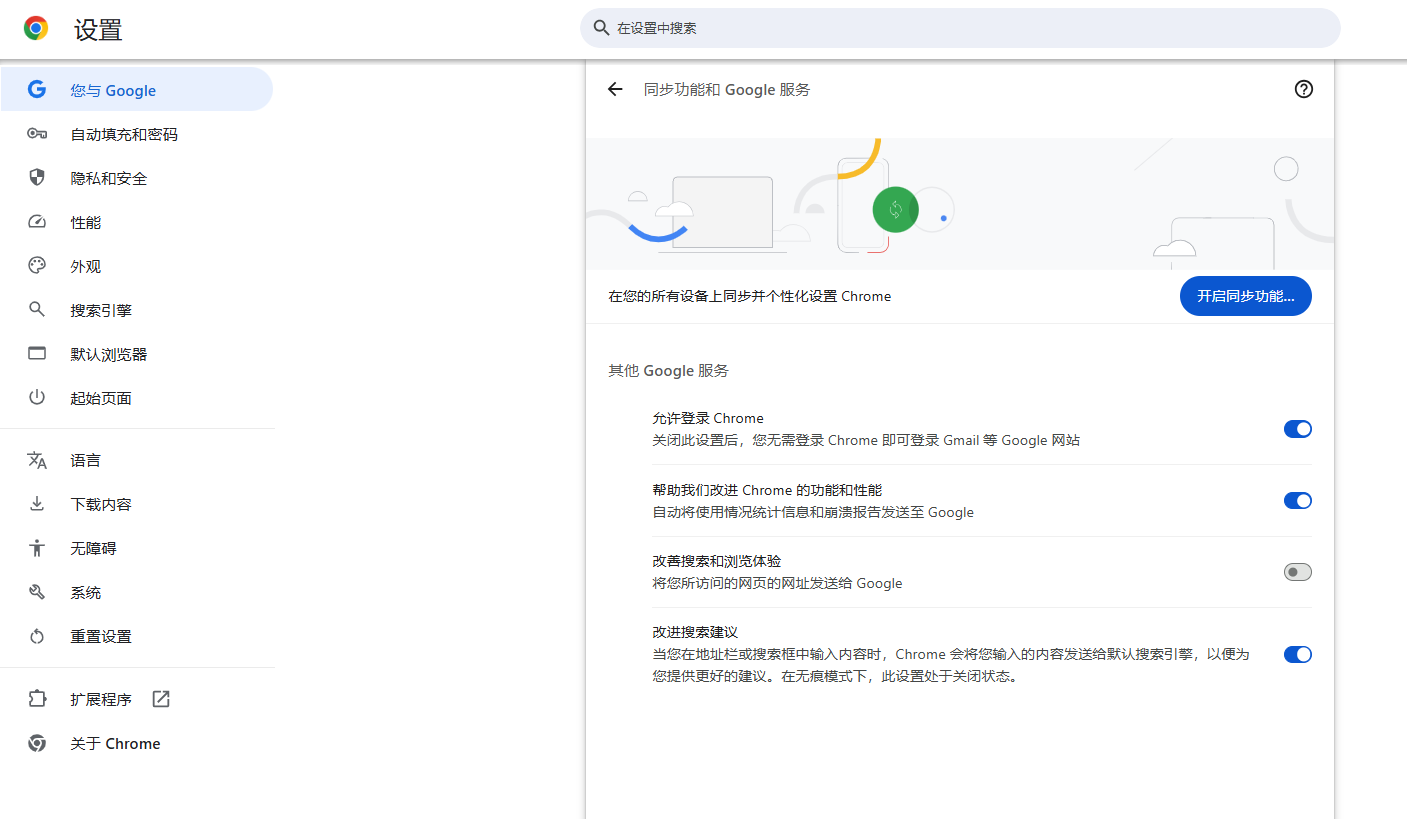
Task: Open help with the question mark icon
Action: tap(1303, 89)
